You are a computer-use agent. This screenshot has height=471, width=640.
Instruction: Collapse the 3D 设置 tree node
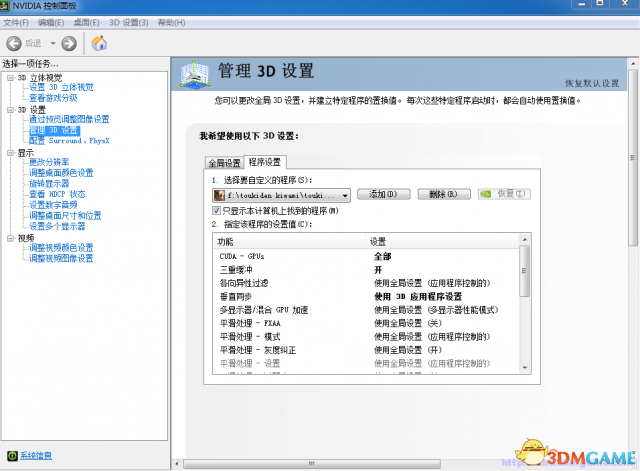pyautogui.click(x=10, y=110)
